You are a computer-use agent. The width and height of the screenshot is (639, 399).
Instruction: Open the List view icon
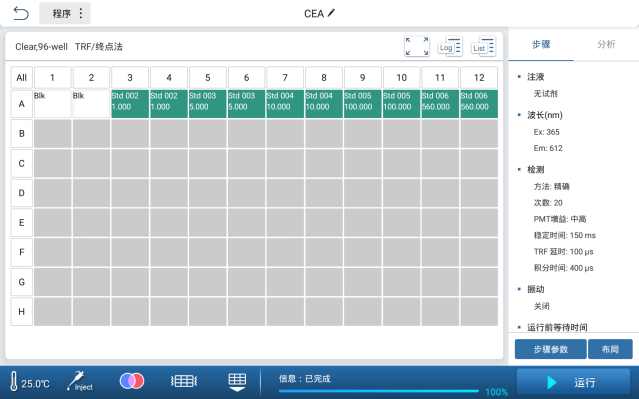(x=483, y=46)
